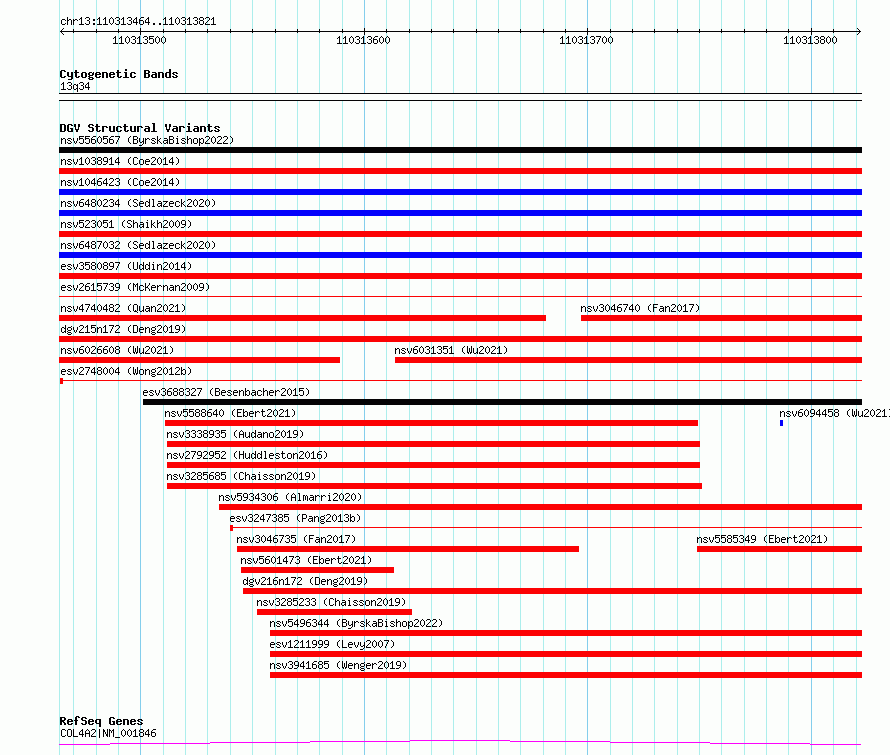Screen dimensions: 890x755
Task: Select the RefSeq Genes track title
Action: tap(101, 721)
